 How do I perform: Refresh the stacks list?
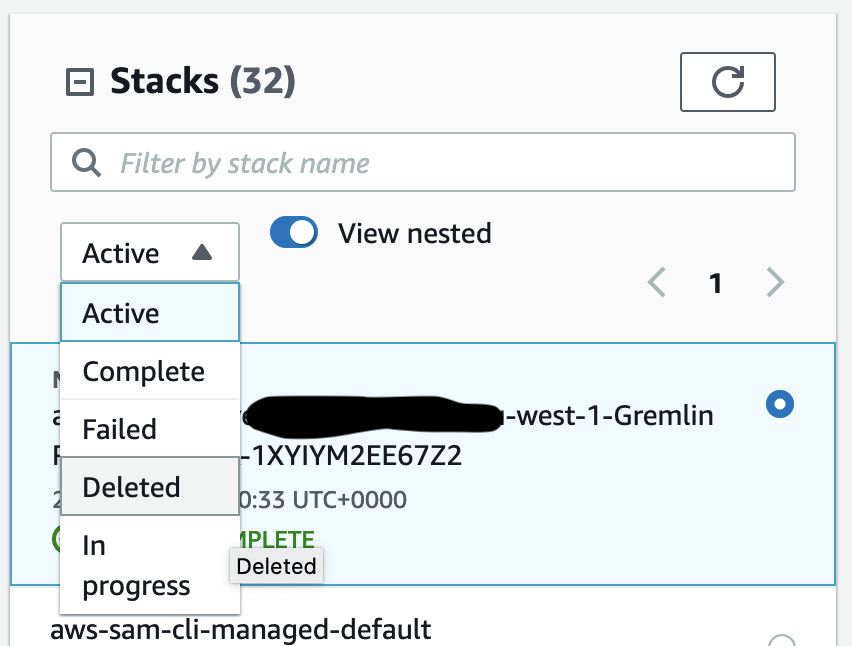click(x=728, y=82)
